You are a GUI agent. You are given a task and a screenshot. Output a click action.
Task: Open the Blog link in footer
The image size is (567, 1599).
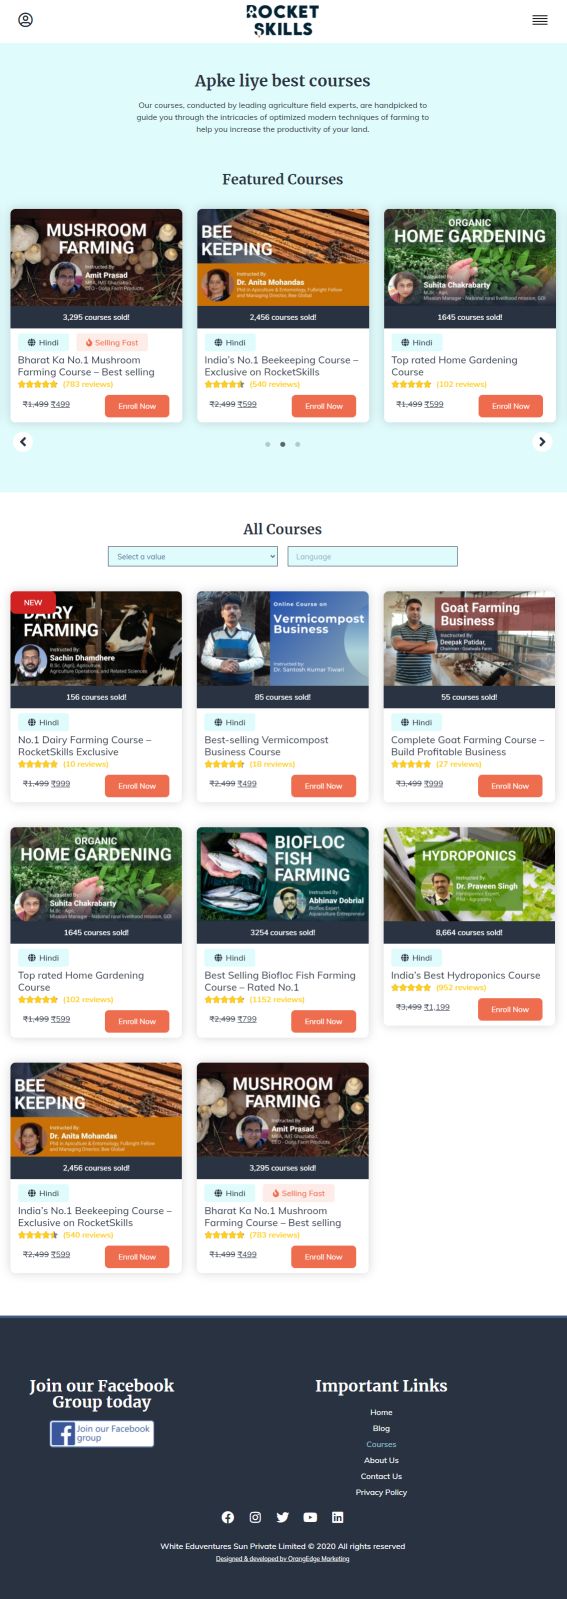tap(381, 1428)
